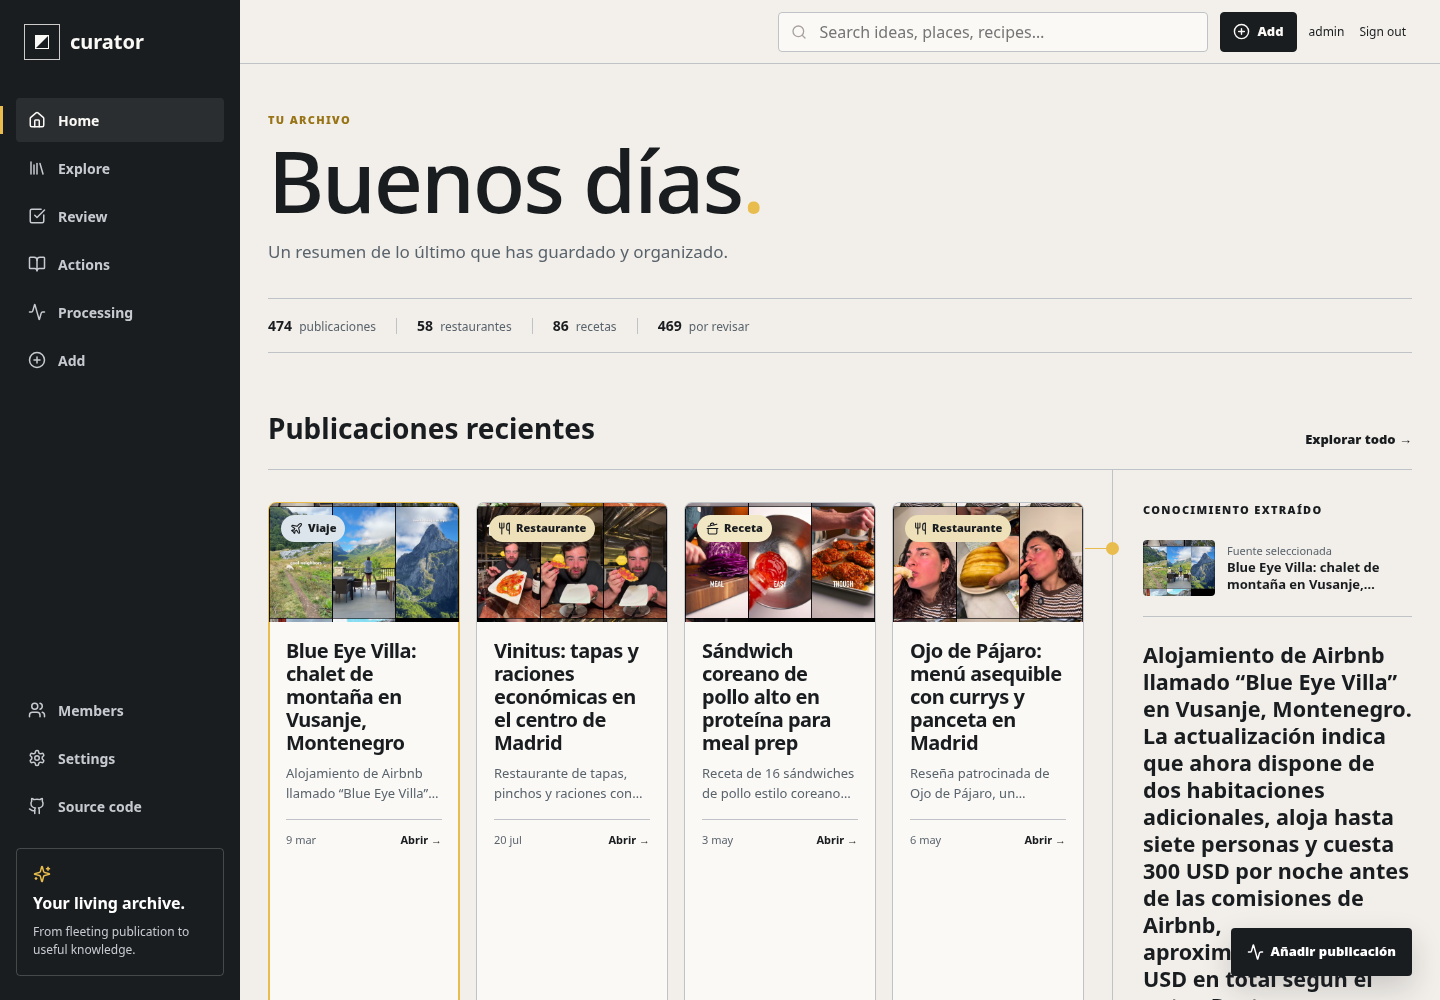Image resolution: width=1440 pixels, height=1000 pixels.
Task: Click the 474 publicaciones stat
Action: [322, 326]
